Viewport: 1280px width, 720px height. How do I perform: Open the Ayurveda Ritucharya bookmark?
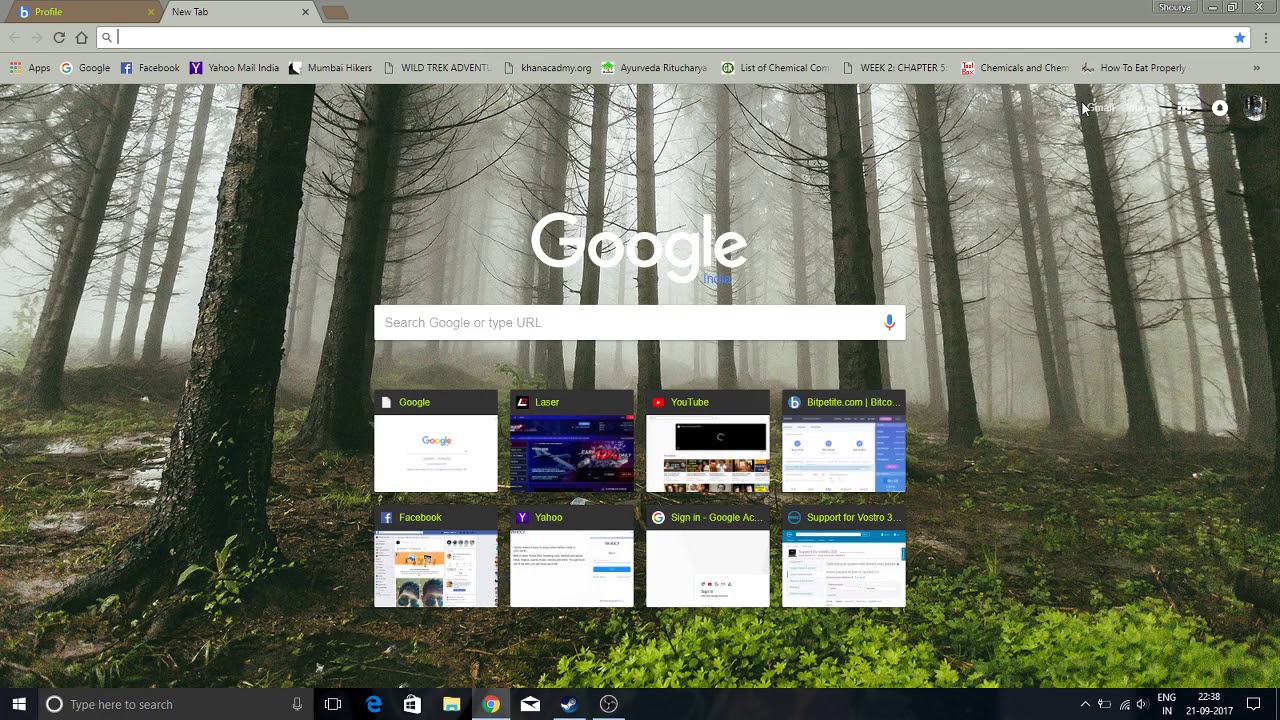pos(654,68)
